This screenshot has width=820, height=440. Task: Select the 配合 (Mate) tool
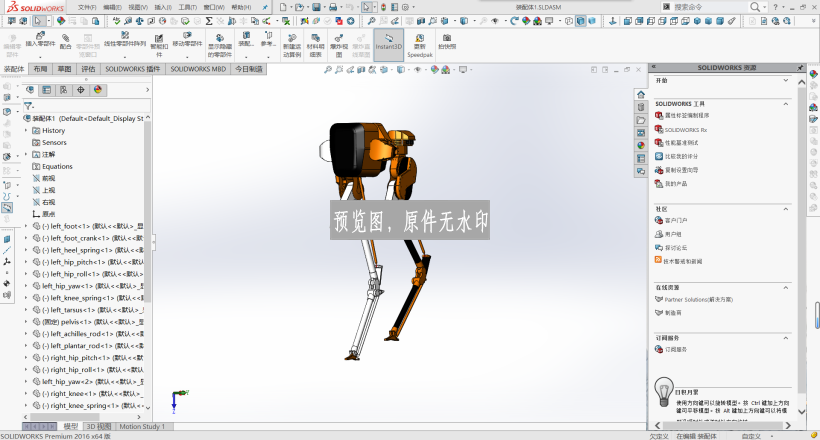65,41
